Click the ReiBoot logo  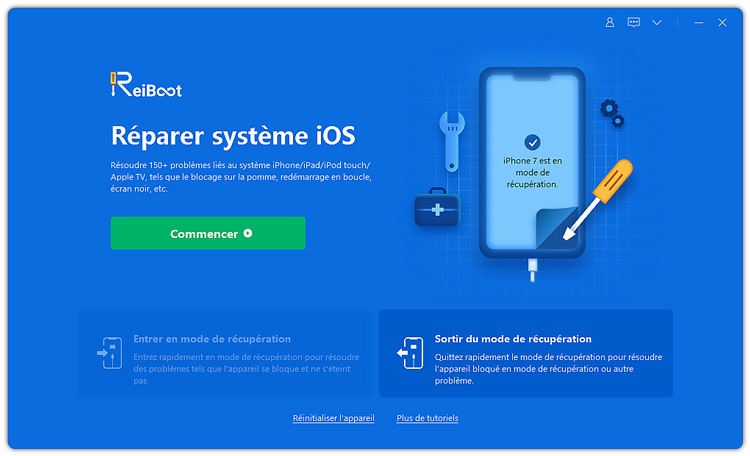coord(146,85)
